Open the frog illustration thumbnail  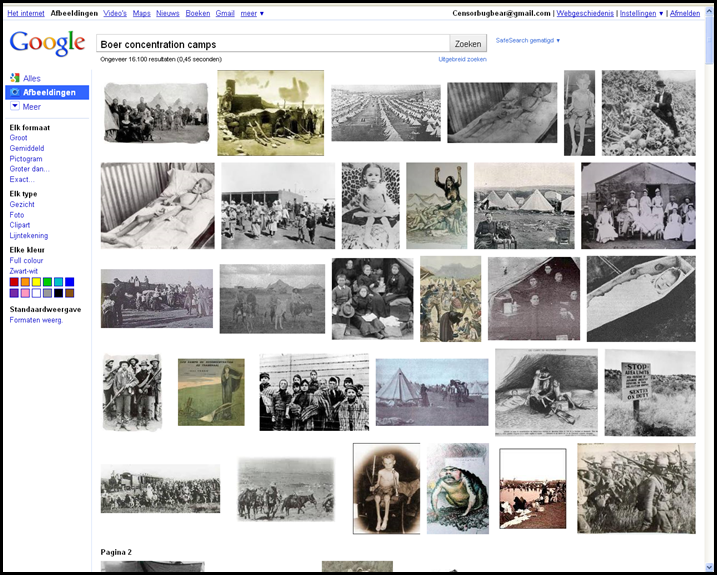(x=457, y=488)
